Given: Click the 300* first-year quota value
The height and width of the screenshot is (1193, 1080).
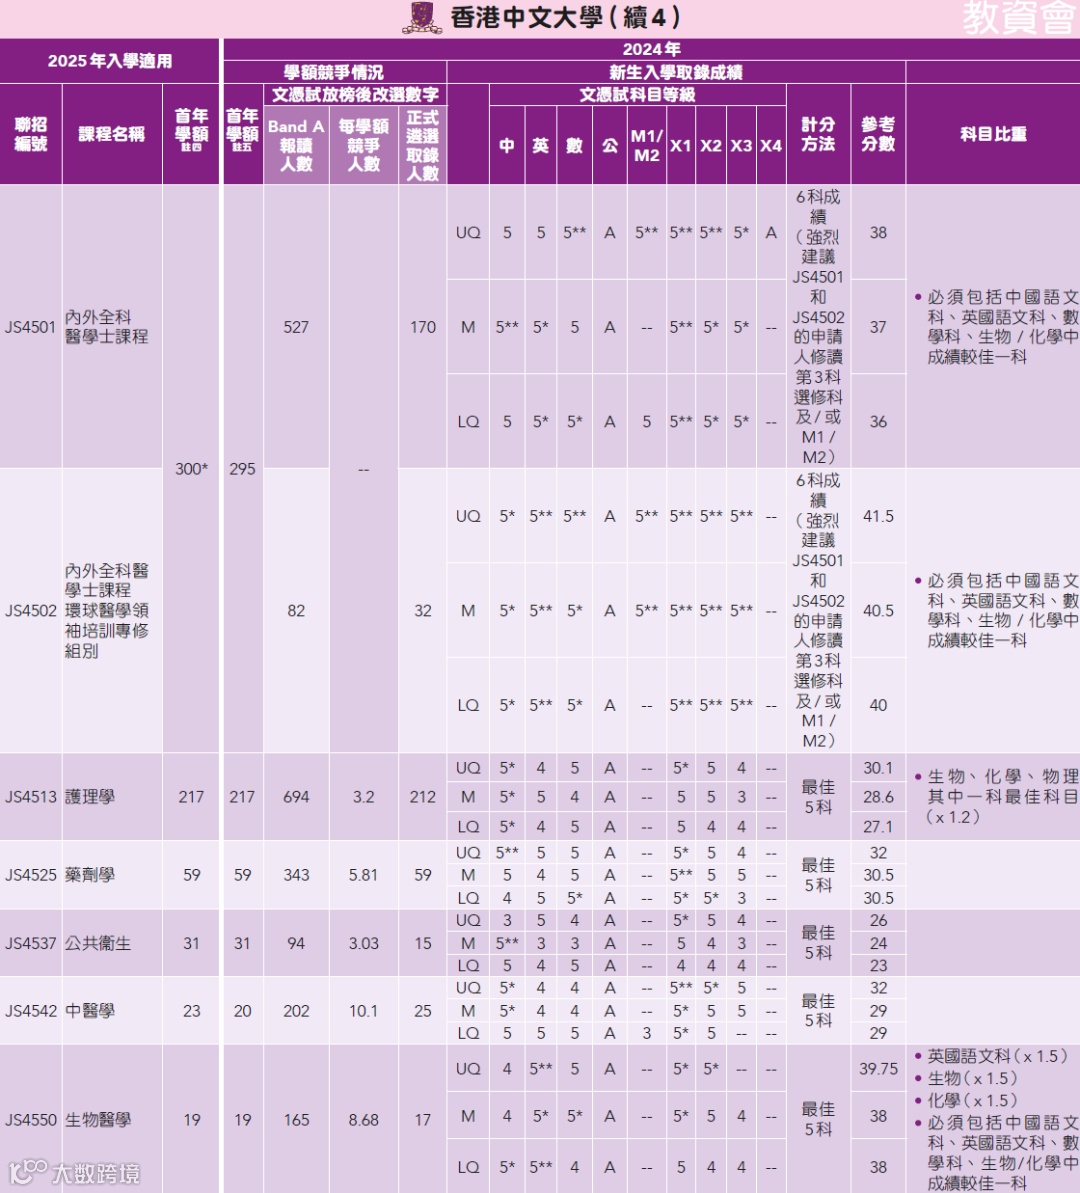Looking at the screenshot, I should [x=191, y=469].
